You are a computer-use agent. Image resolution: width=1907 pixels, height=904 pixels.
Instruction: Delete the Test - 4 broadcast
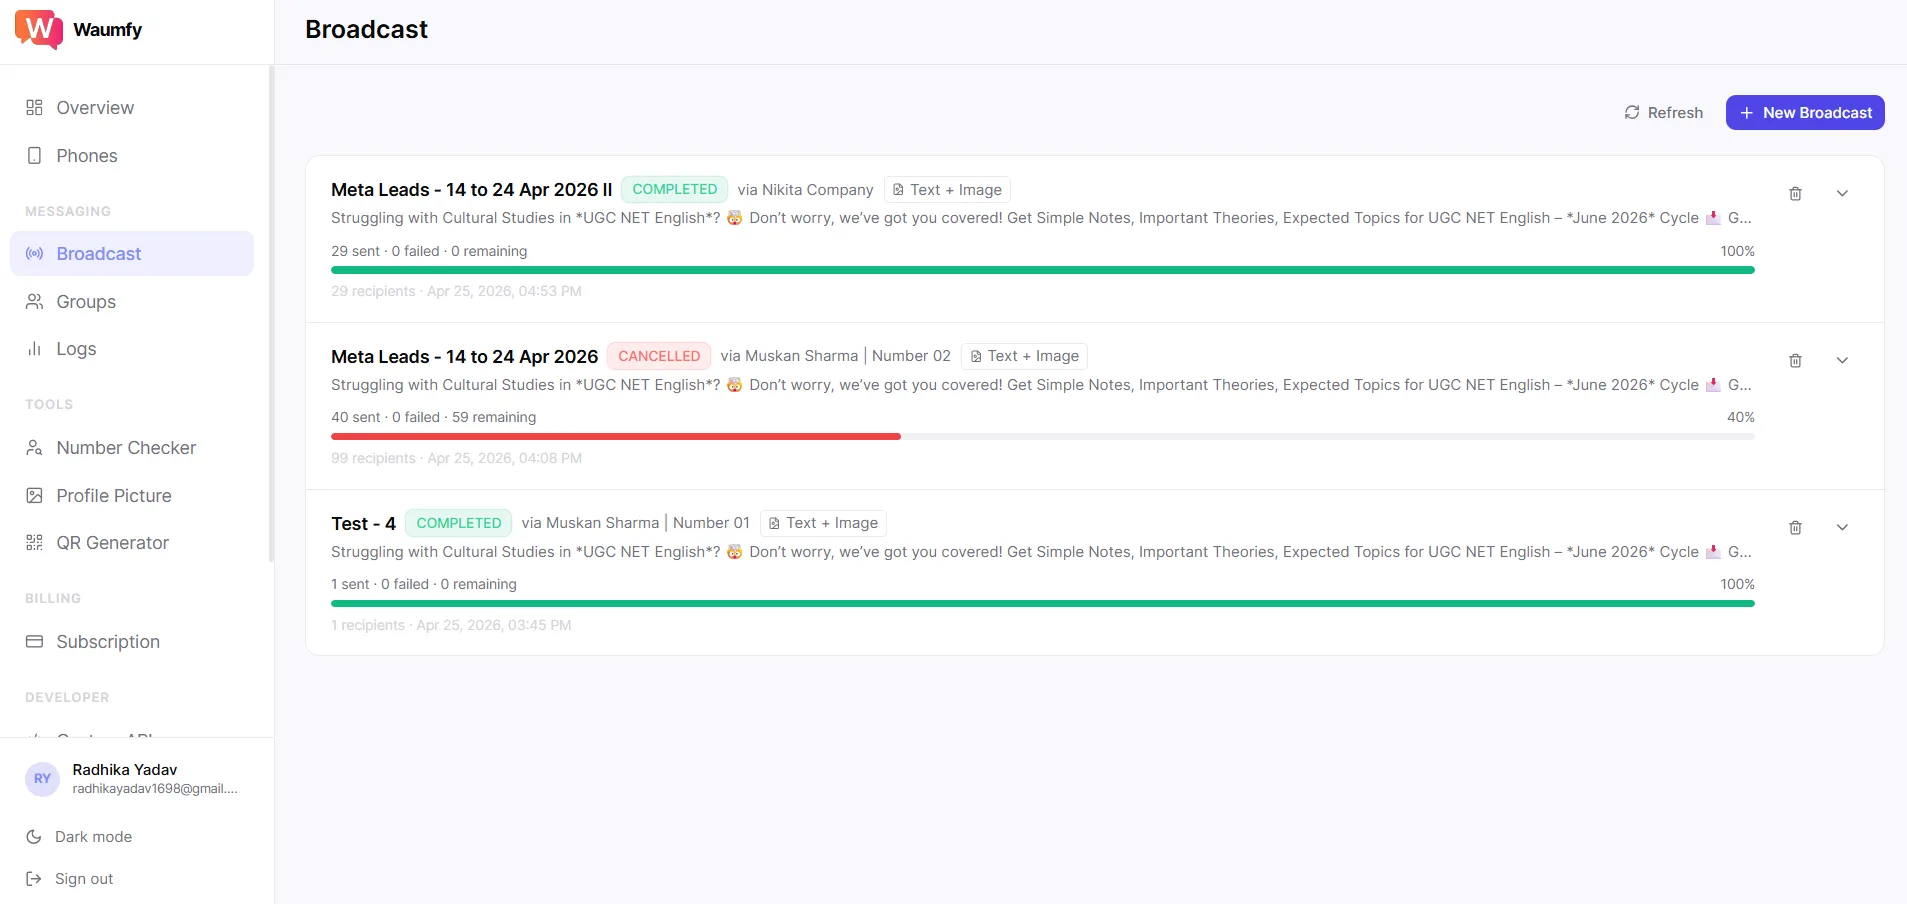(x=1795, y=528)
